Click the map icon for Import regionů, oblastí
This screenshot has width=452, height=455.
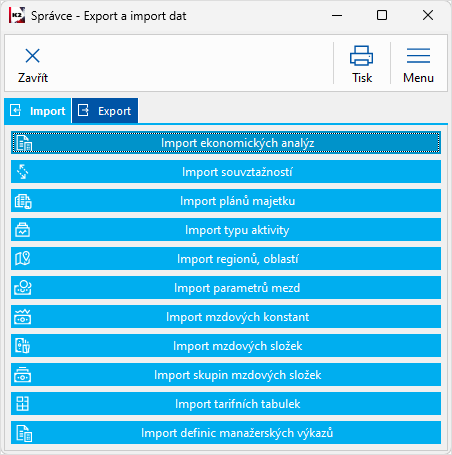pos(22,259)
